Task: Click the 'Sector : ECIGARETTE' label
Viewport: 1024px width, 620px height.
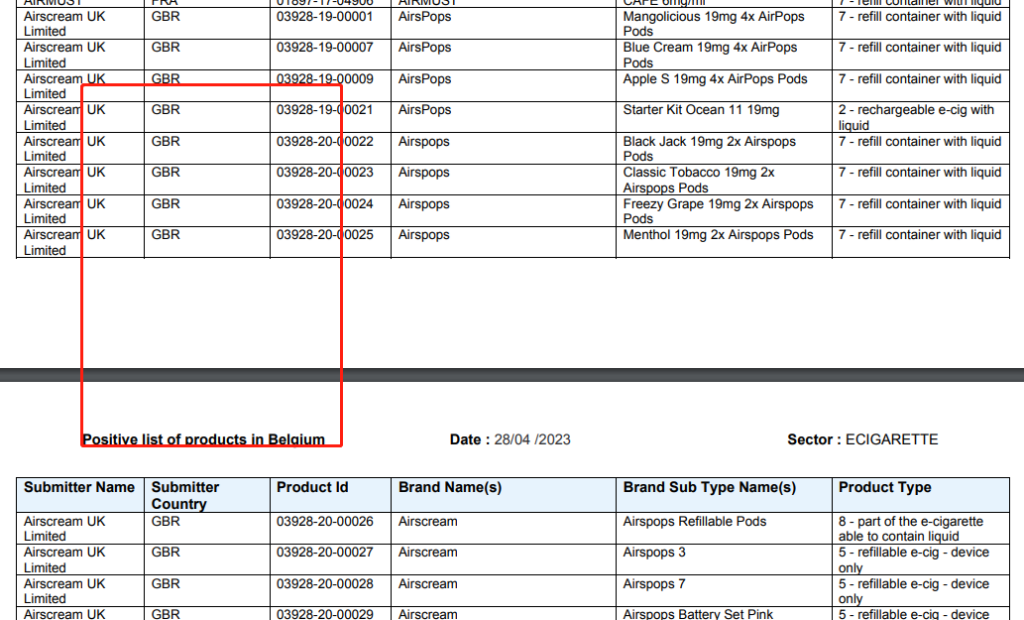Action: pos(863,439)
